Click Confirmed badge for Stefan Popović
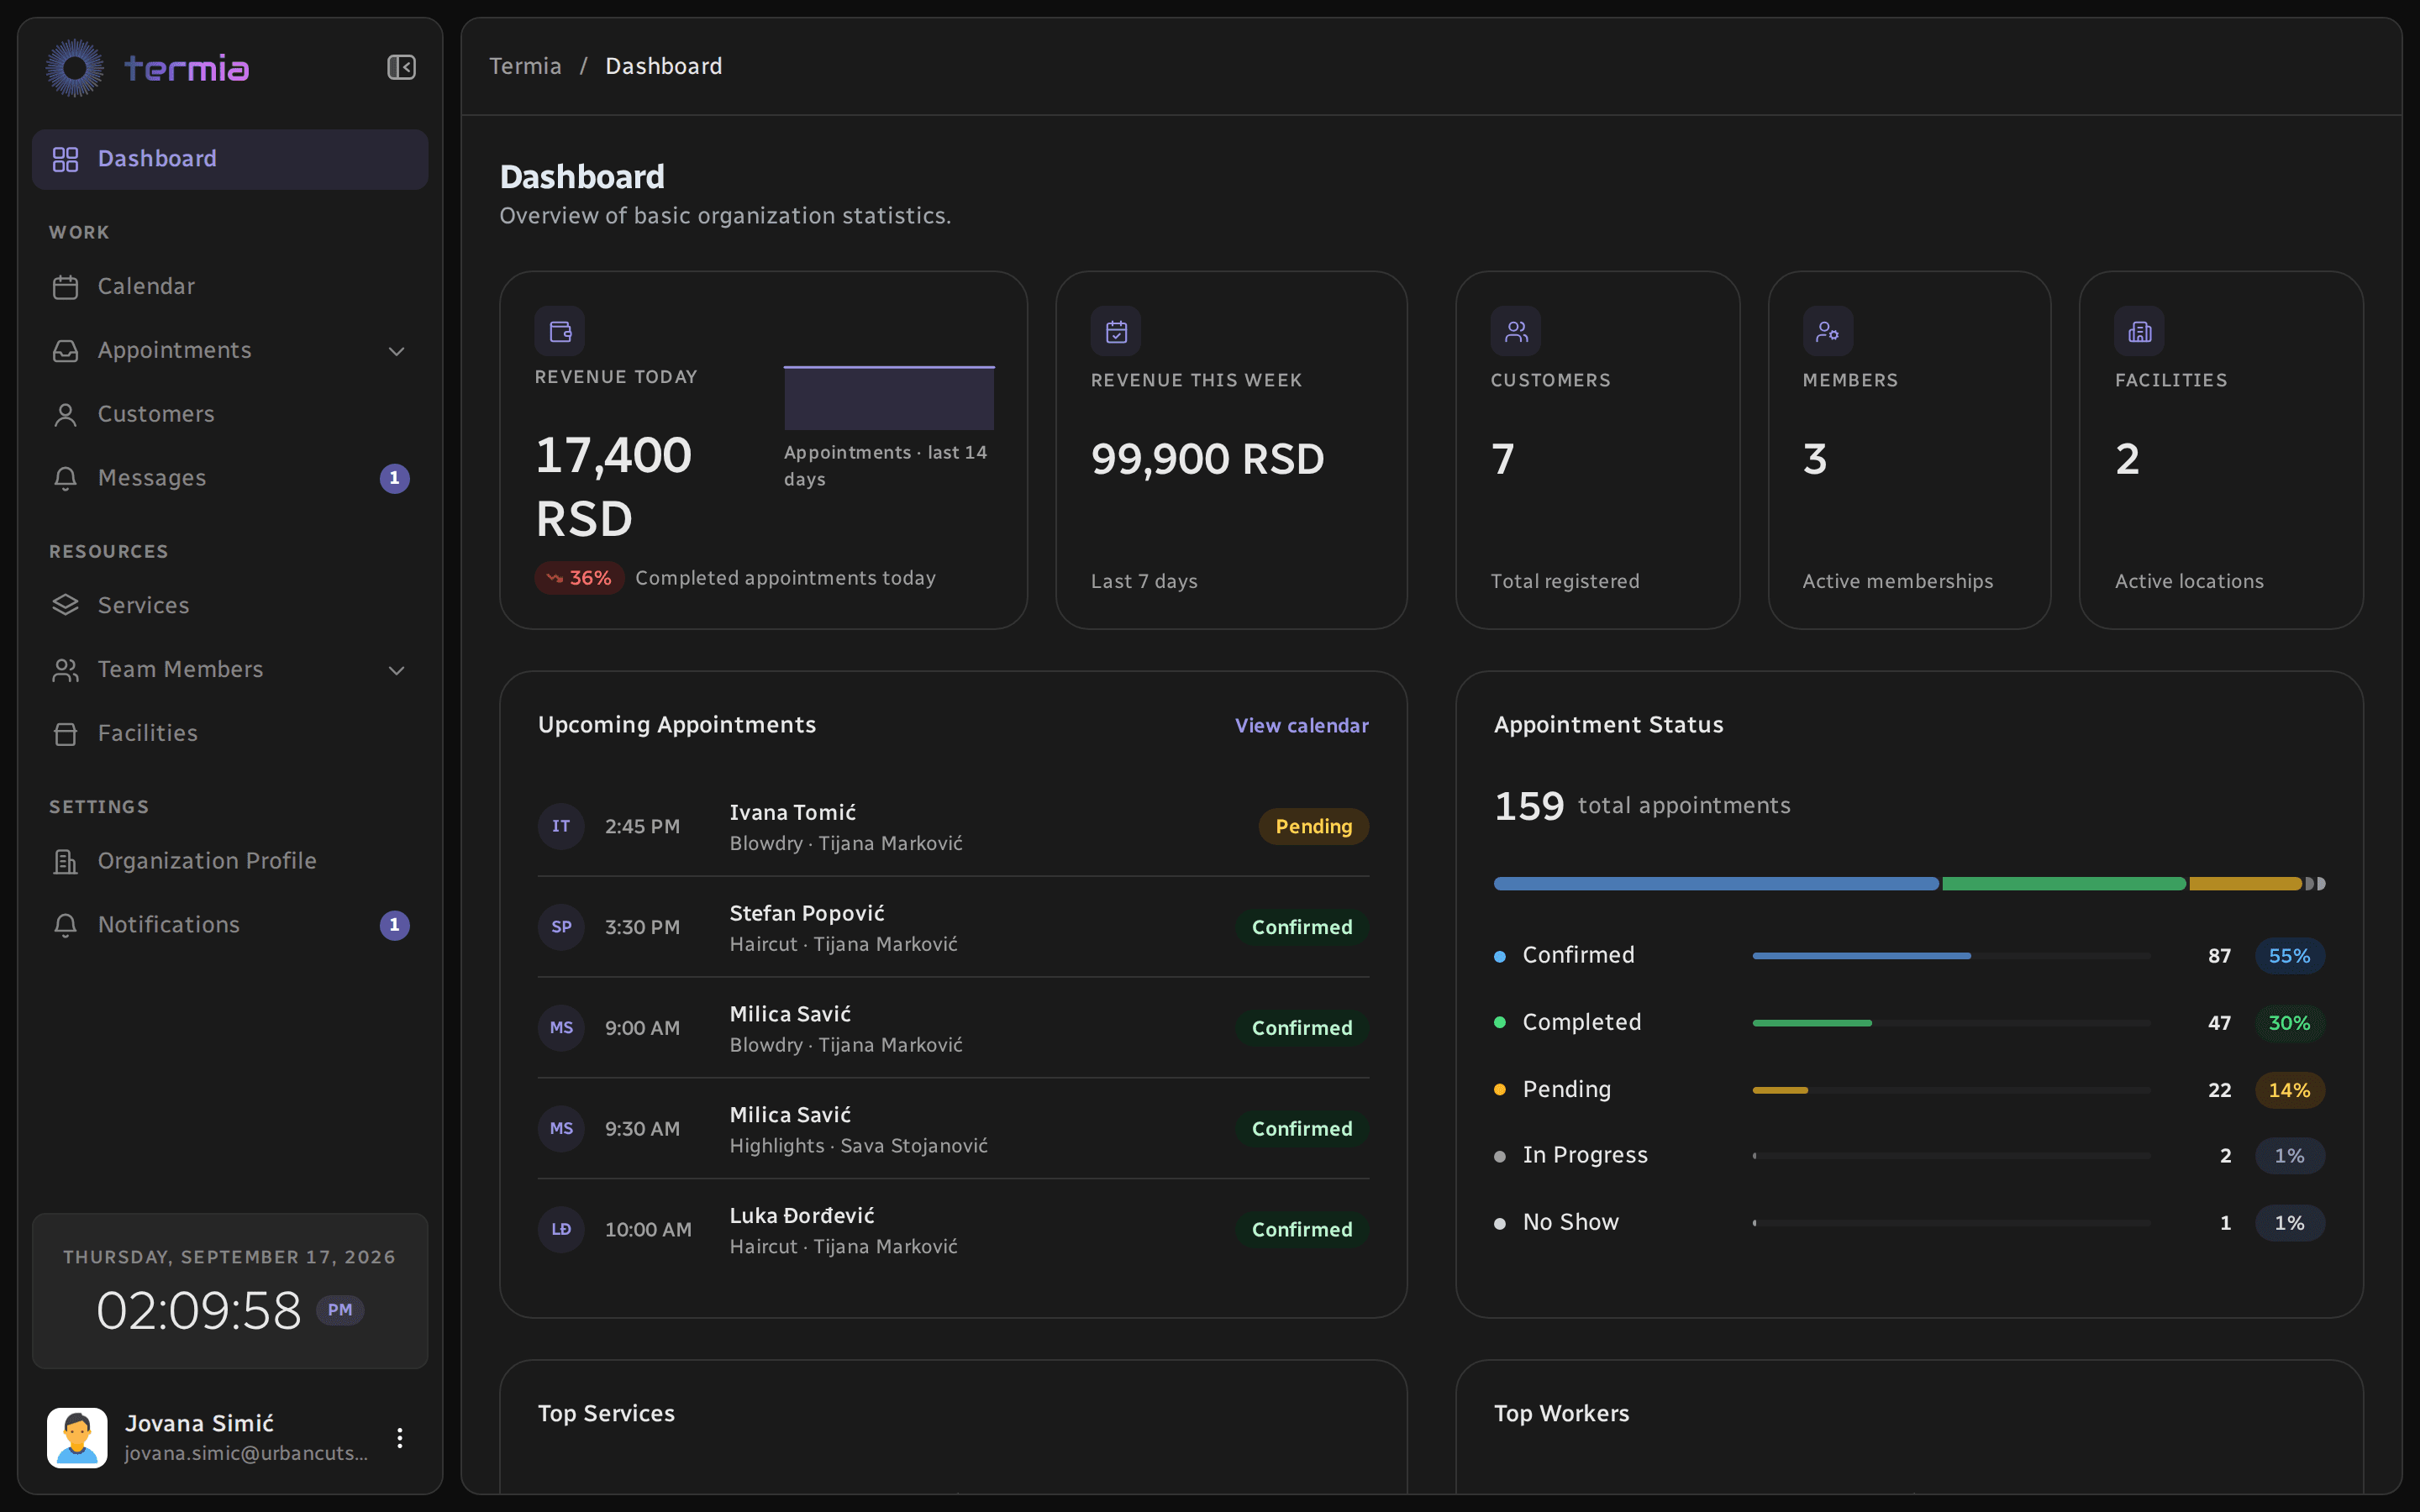 [1302, 927]
